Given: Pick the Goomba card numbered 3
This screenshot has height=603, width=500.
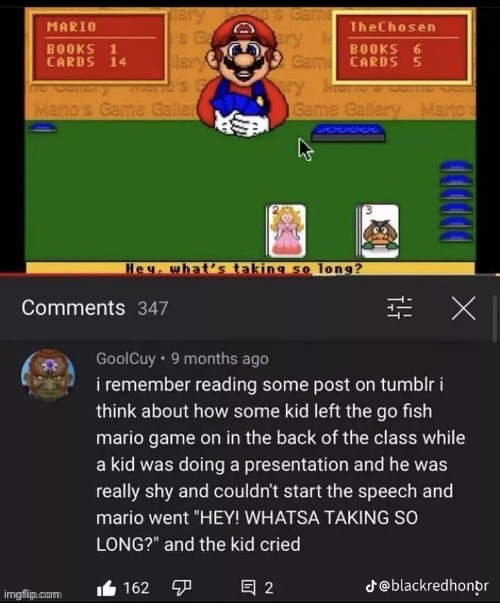Looking at the screenshot, I should [378, 231].
